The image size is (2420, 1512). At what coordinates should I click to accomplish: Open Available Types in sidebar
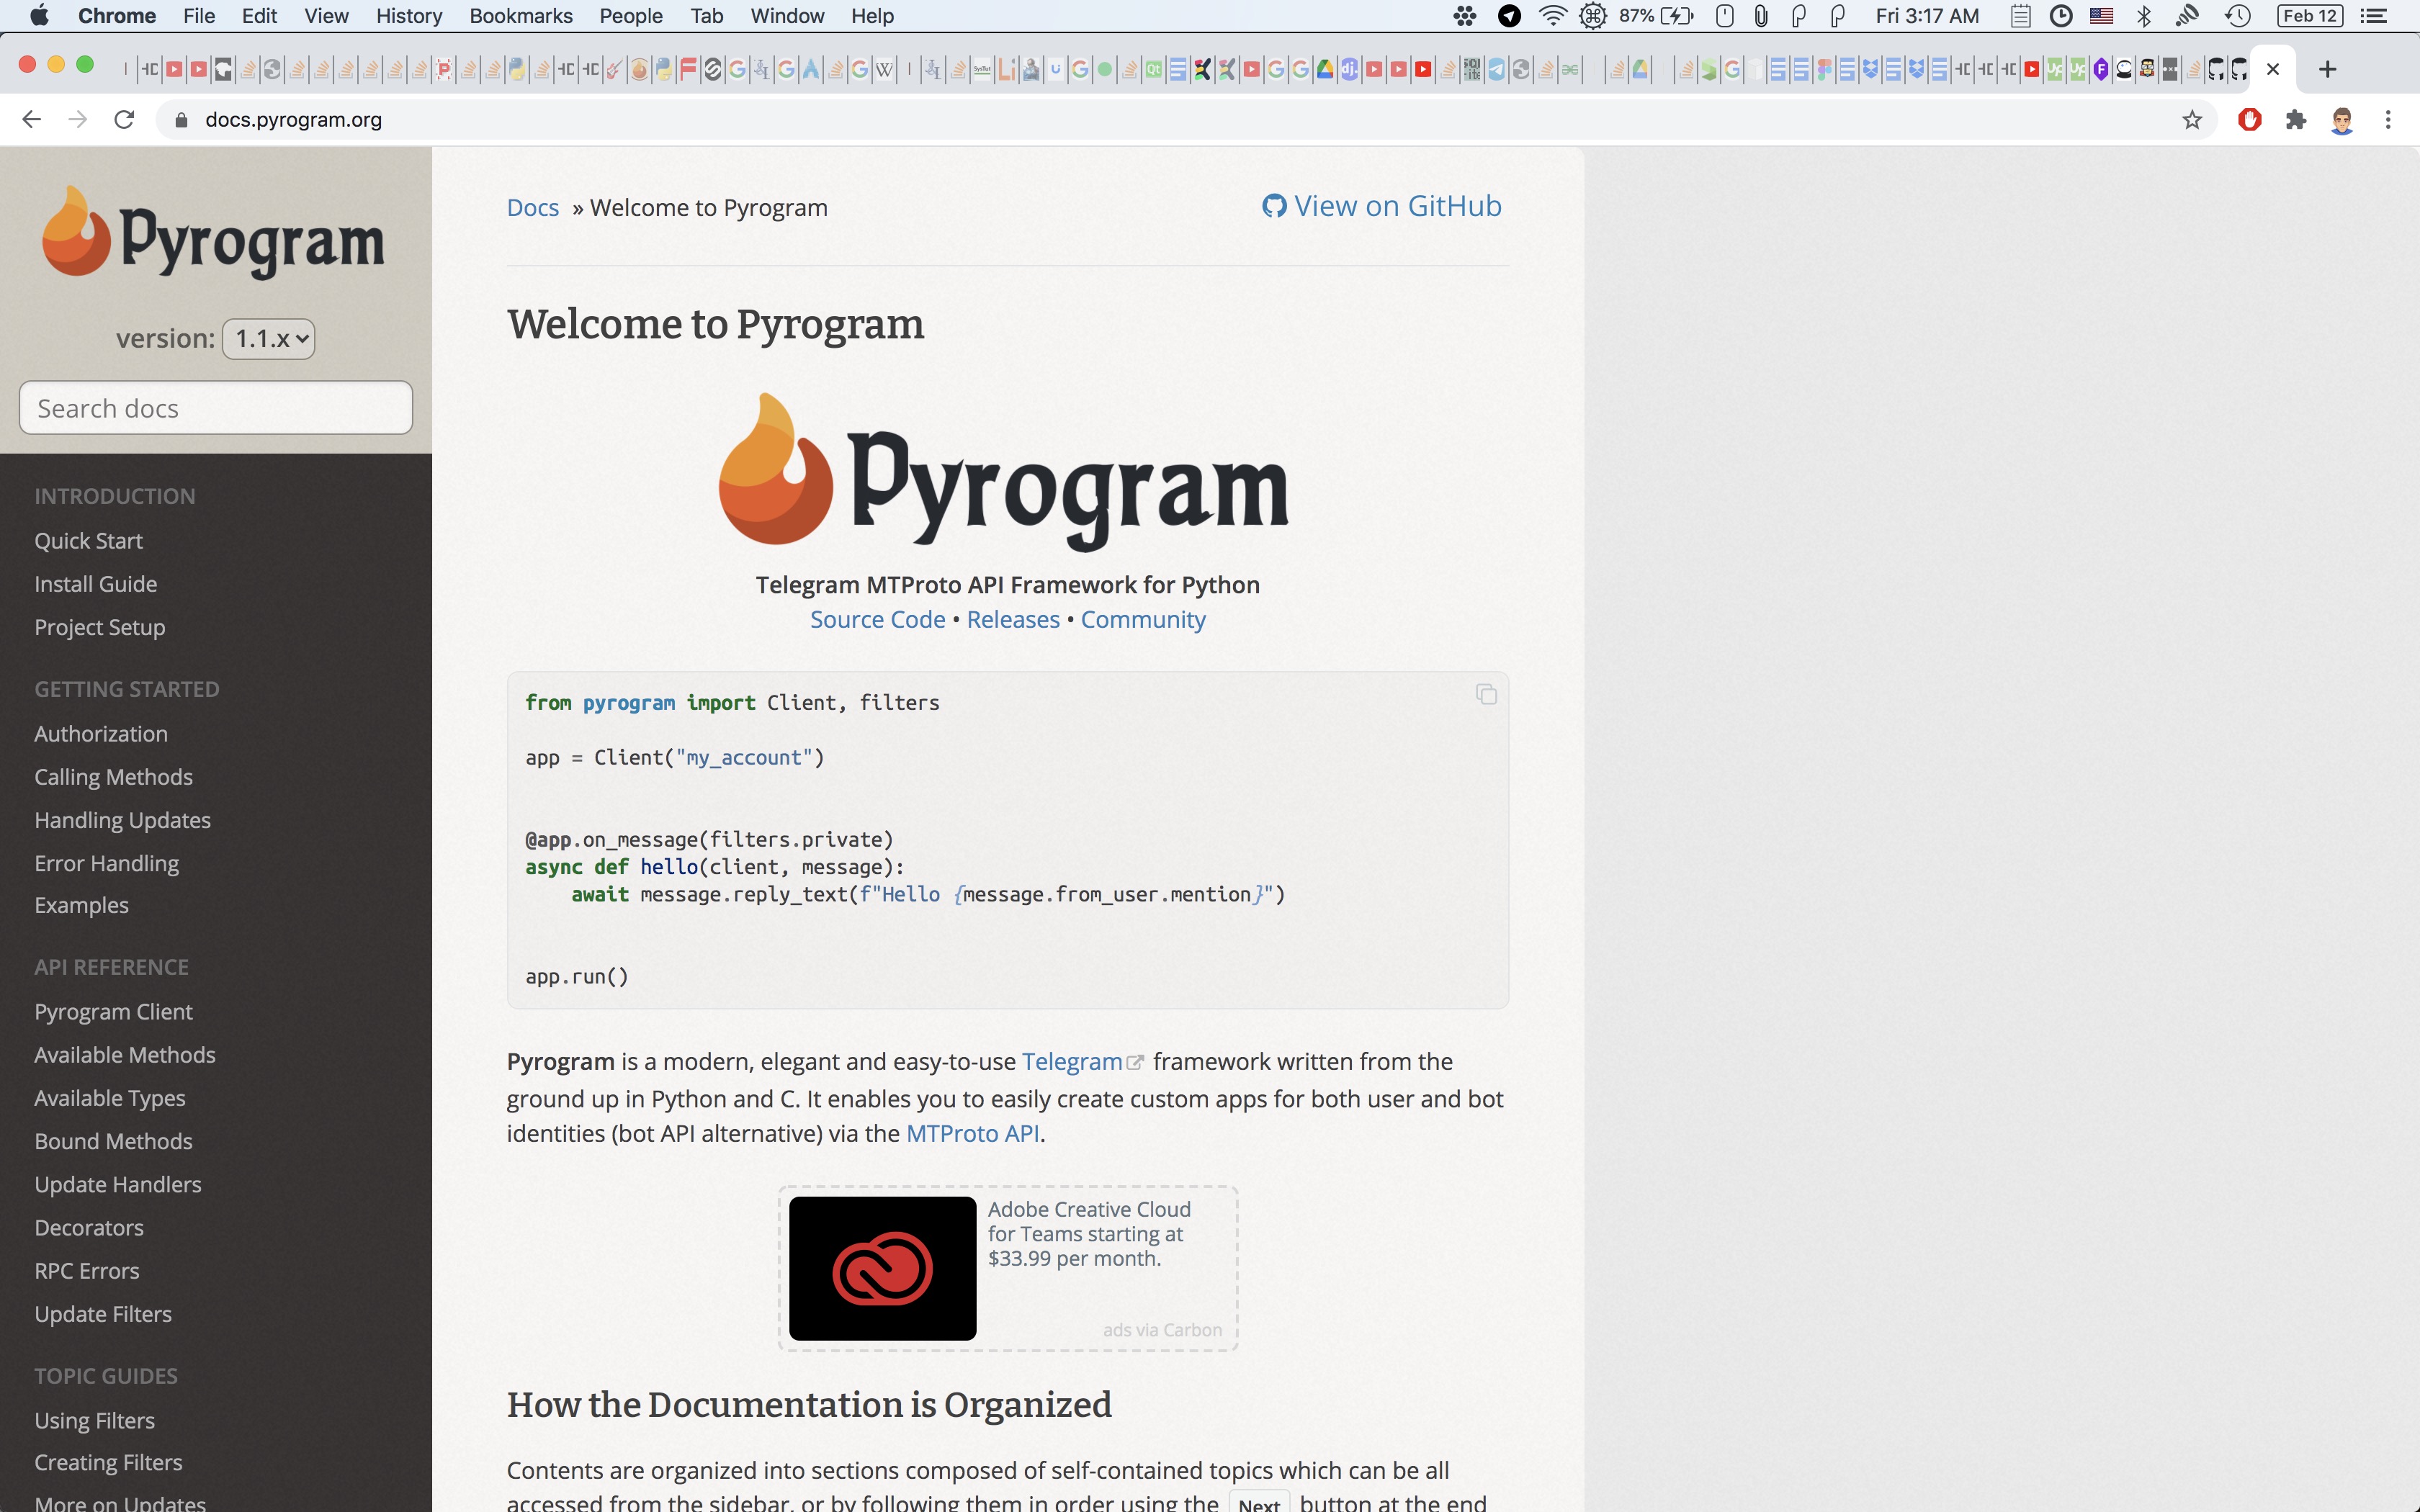(x=109, y=1098)
